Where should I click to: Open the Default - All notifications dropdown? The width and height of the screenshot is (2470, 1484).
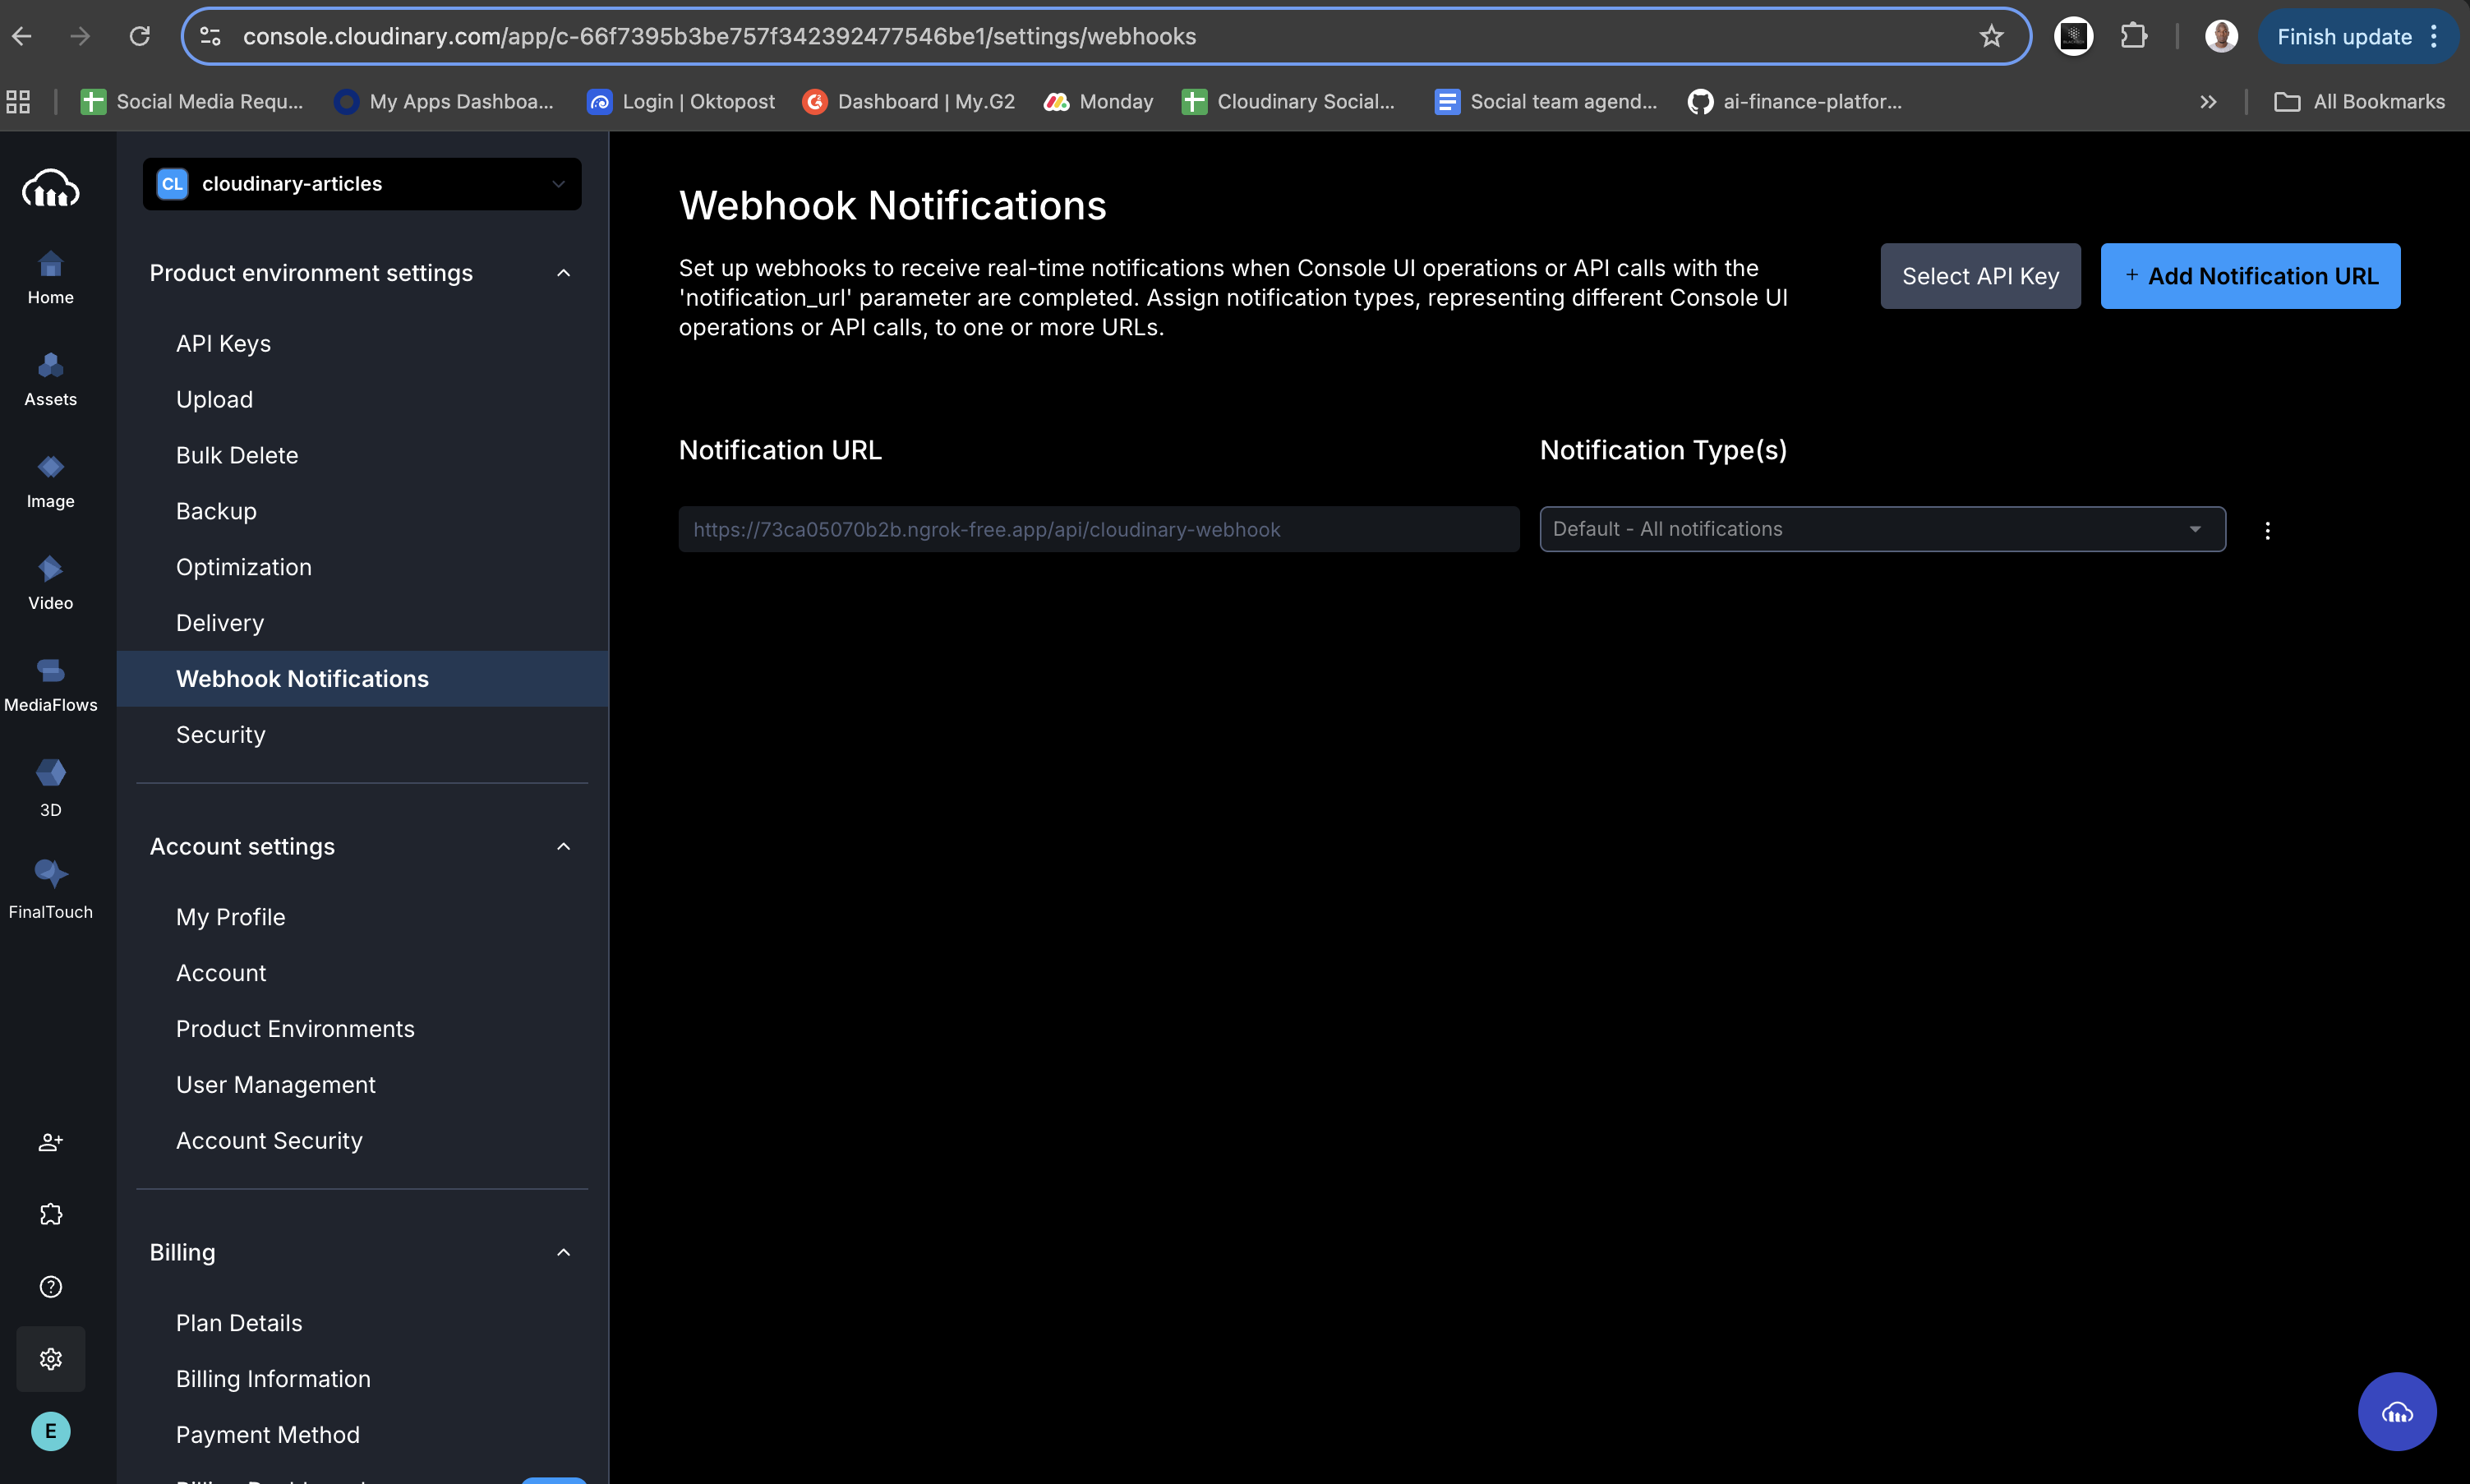click(1879, 529)
